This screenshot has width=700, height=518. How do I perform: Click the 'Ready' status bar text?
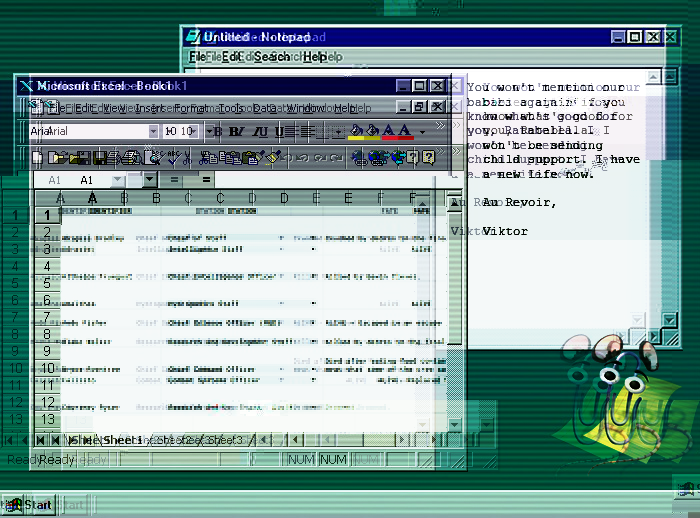click(x=56, y=460)
